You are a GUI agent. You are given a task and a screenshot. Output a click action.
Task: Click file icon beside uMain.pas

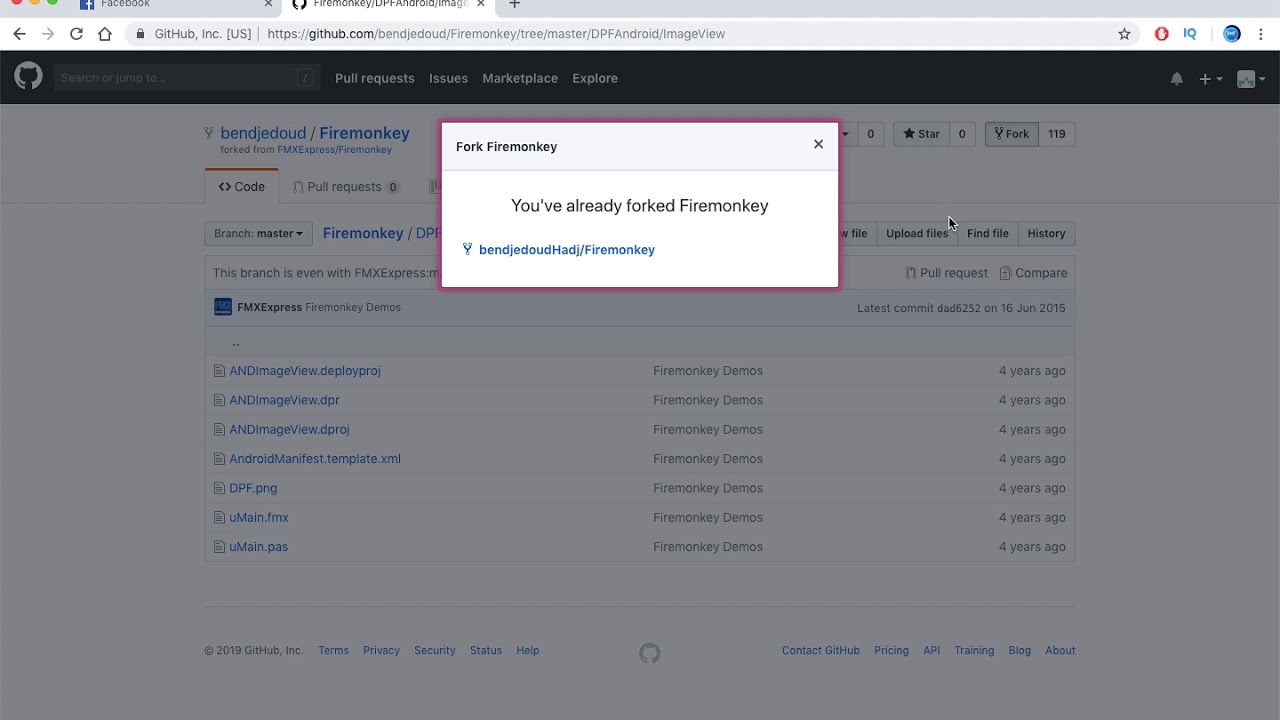[219, 547]
